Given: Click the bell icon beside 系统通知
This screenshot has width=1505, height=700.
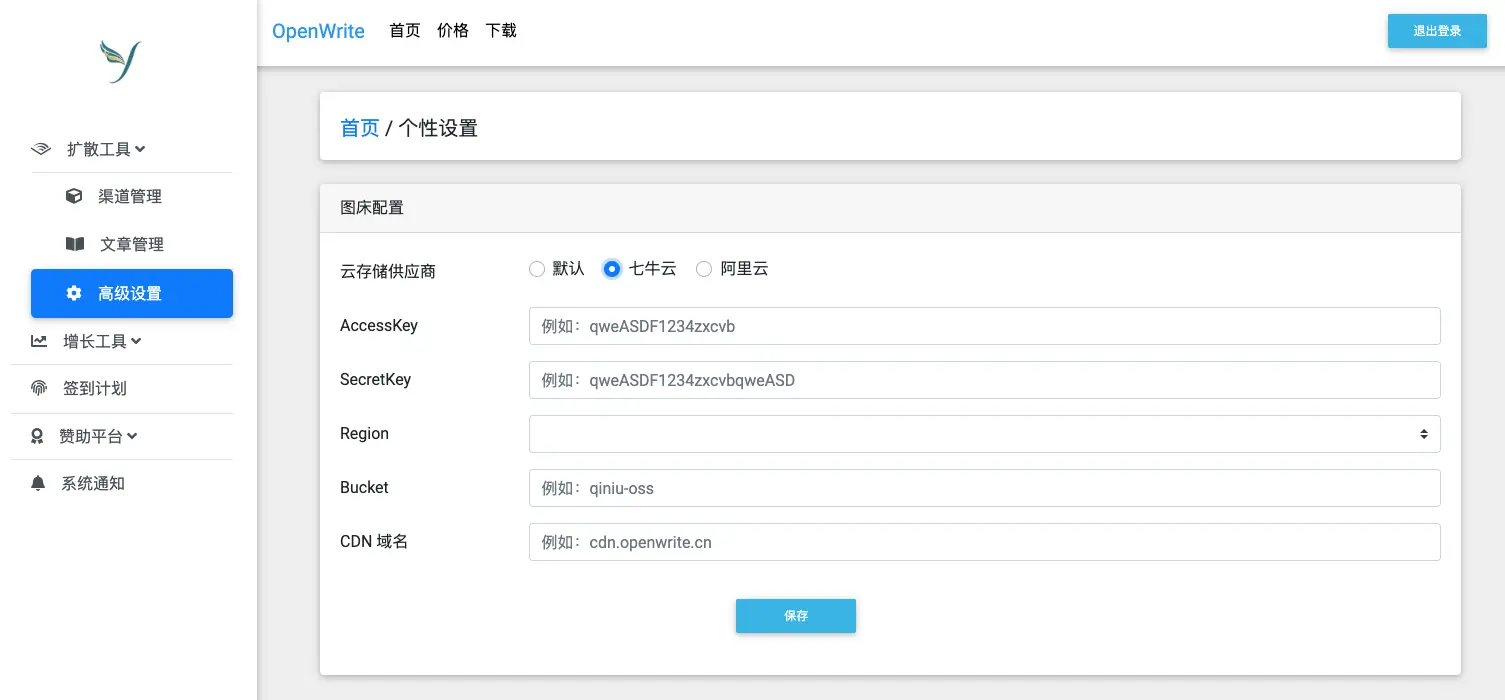Looking at the screenshot, I should pos(38,483).
